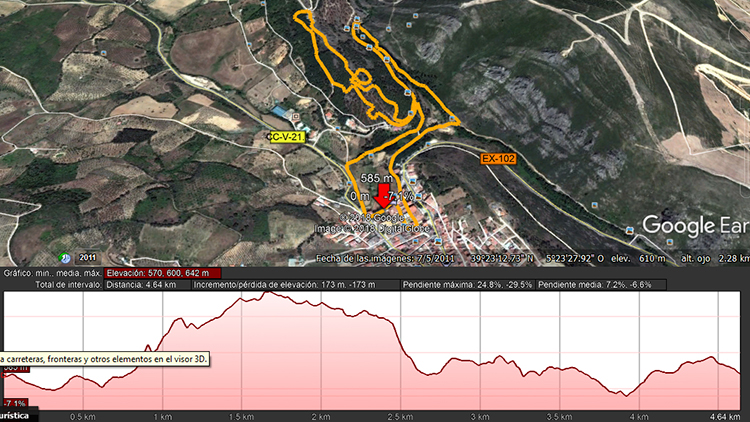Click the Pendiente máxima statistic
Screen dimensions: 750x422
coord(465,285)
